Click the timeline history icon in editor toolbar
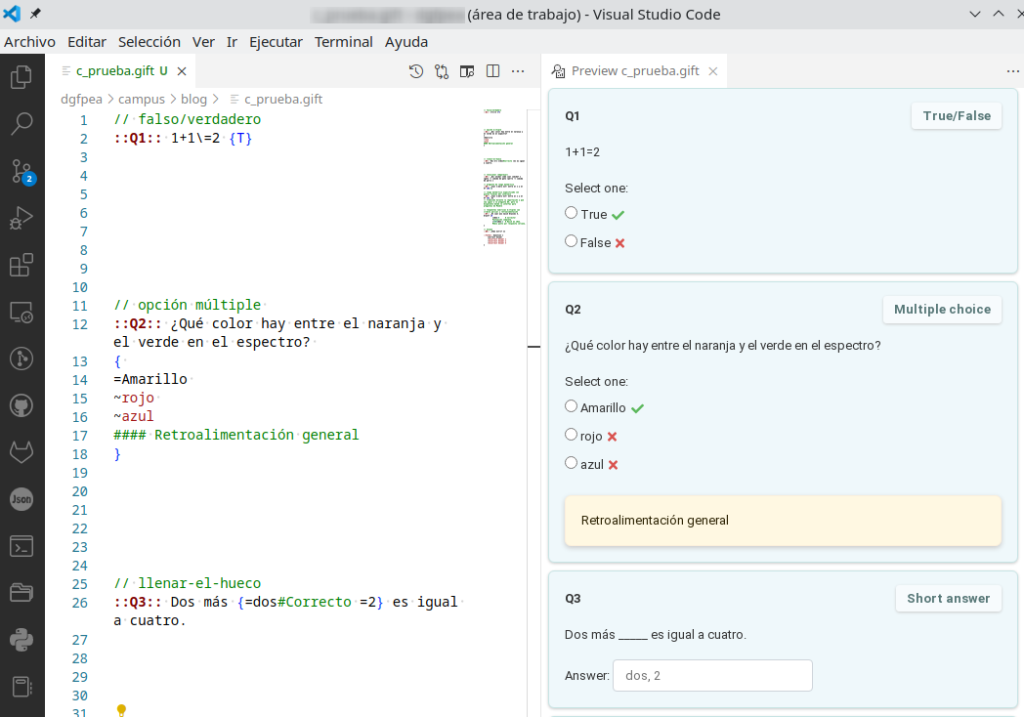Screen dimensions: 1024x717 point(416,71)
